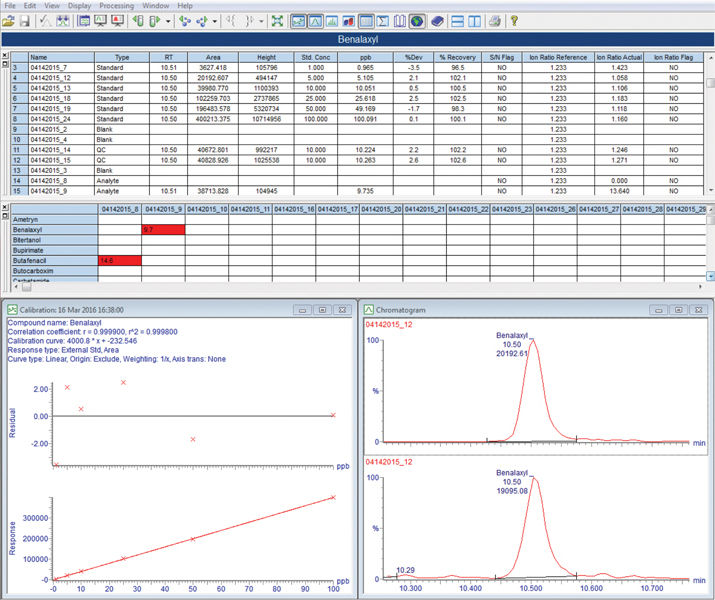Click the horizontal tile layout icon
The height and width of the screenshot is (600, 715).
tap(456, 20)
